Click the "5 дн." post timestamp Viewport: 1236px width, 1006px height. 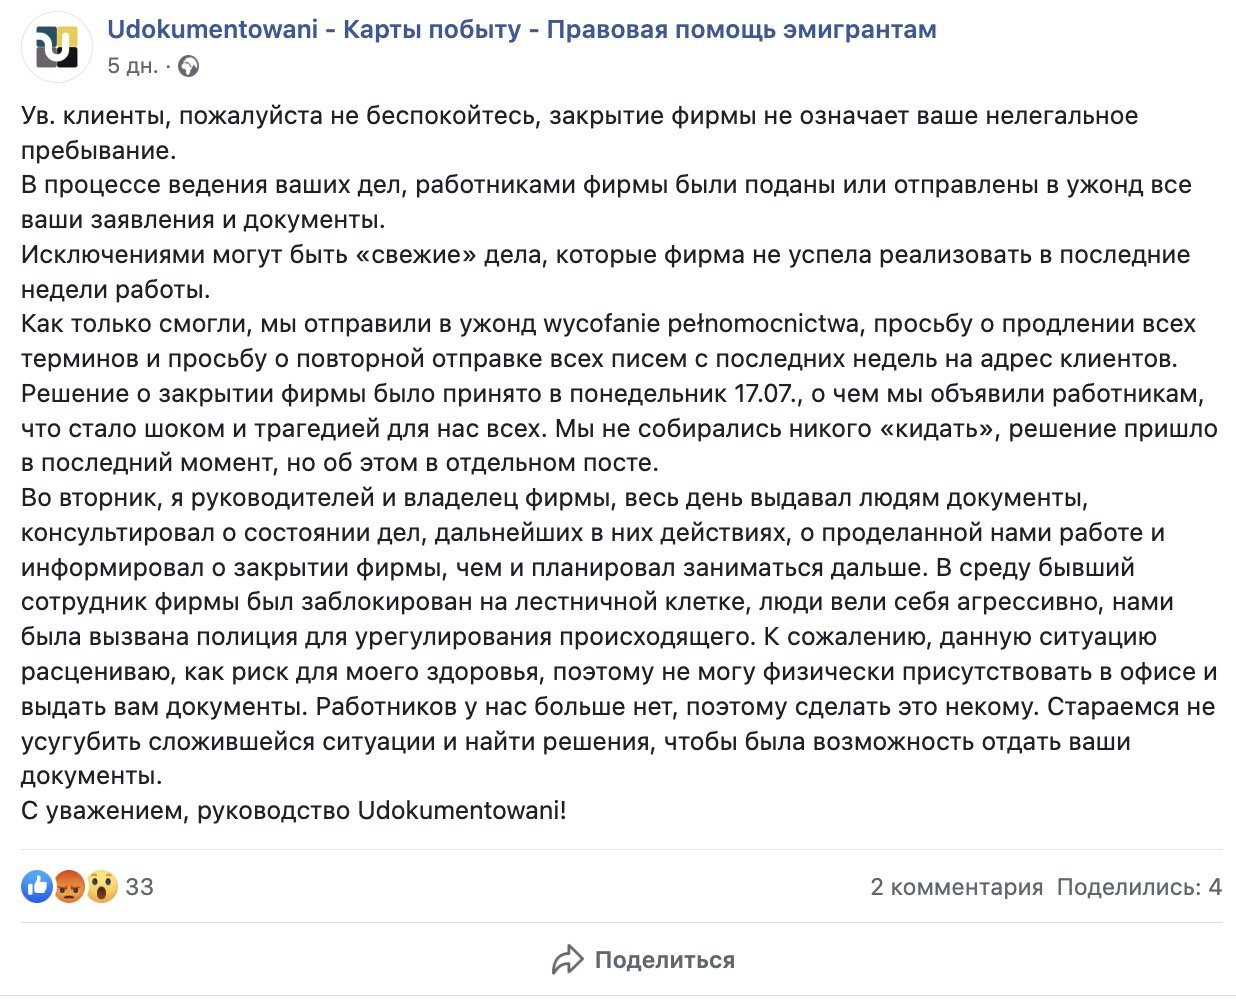tap(132, 66)
